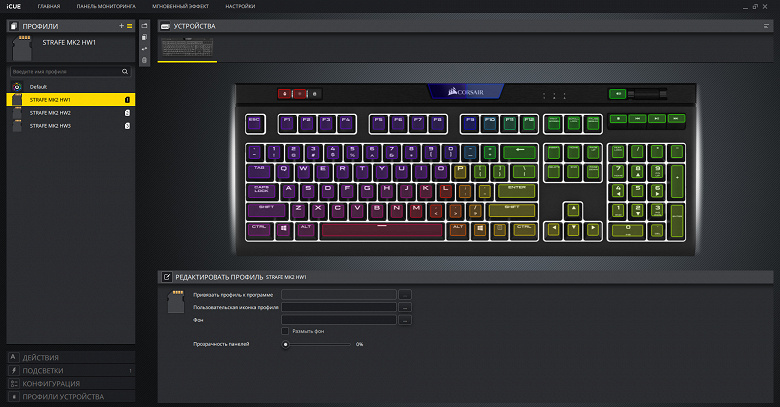The width and height of the screenshot is (780, 407).
Task: Select the next track media key
Action: pyautogui.click(x=676, y=118)
